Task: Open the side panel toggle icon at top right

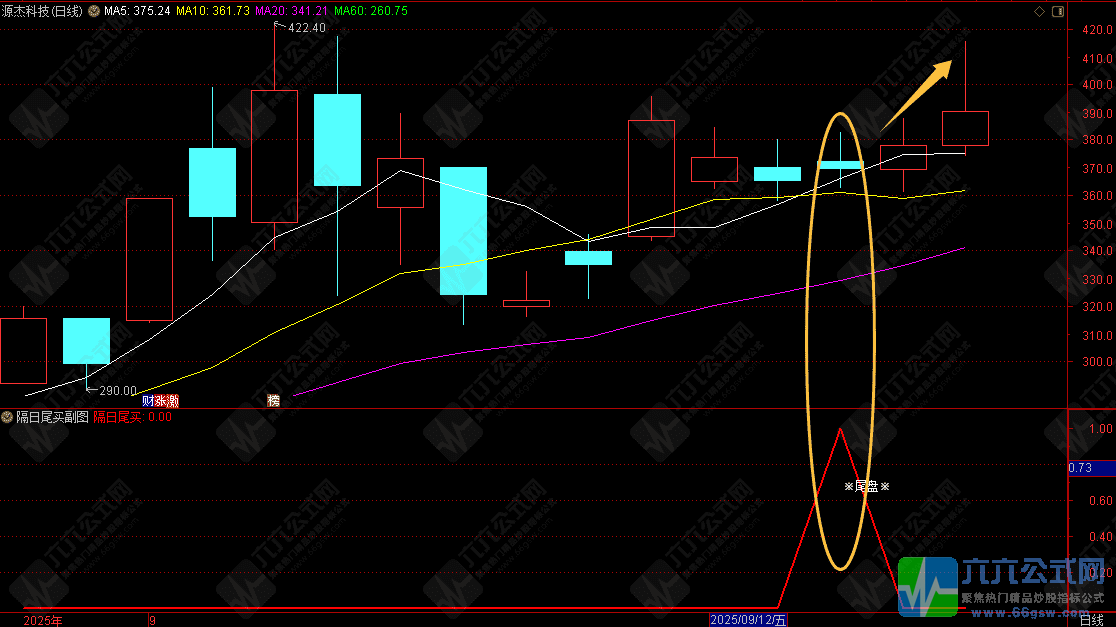Action: [1058, 11]
